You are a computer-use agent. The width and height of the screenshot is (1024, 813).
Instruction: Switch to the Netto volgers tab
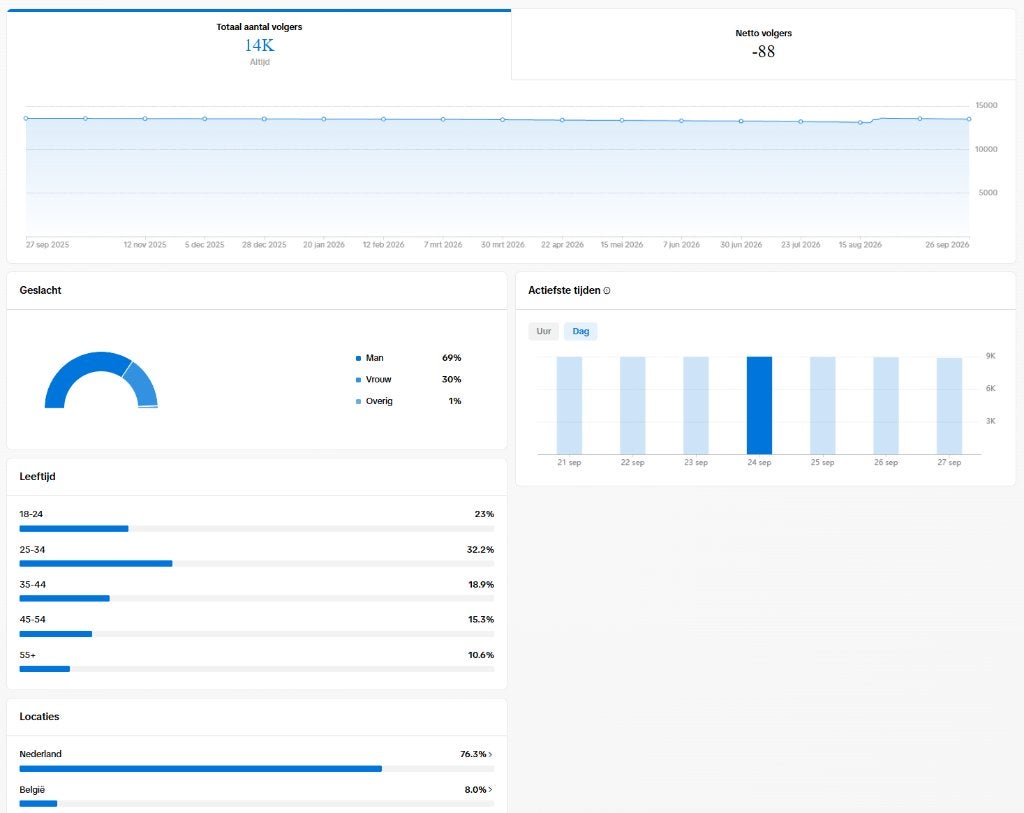(x=763, y=44)
